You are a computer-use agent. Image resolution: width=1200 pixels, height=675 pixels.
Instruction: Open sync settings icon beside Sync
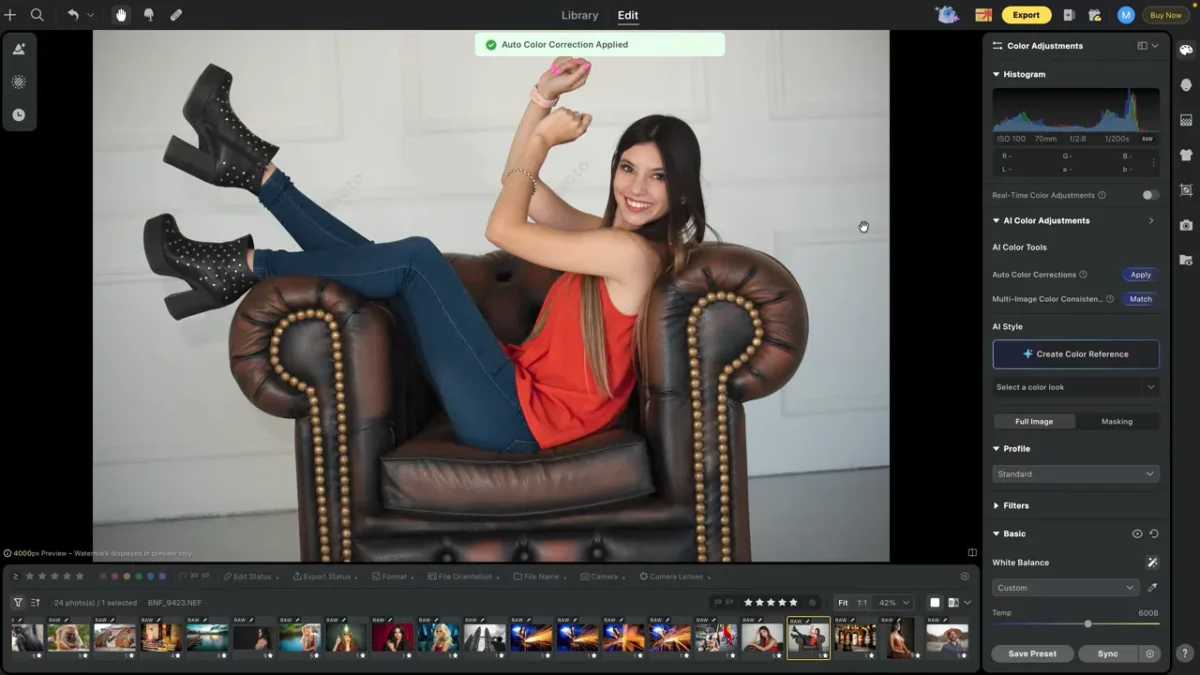(x=1150, y=654)
